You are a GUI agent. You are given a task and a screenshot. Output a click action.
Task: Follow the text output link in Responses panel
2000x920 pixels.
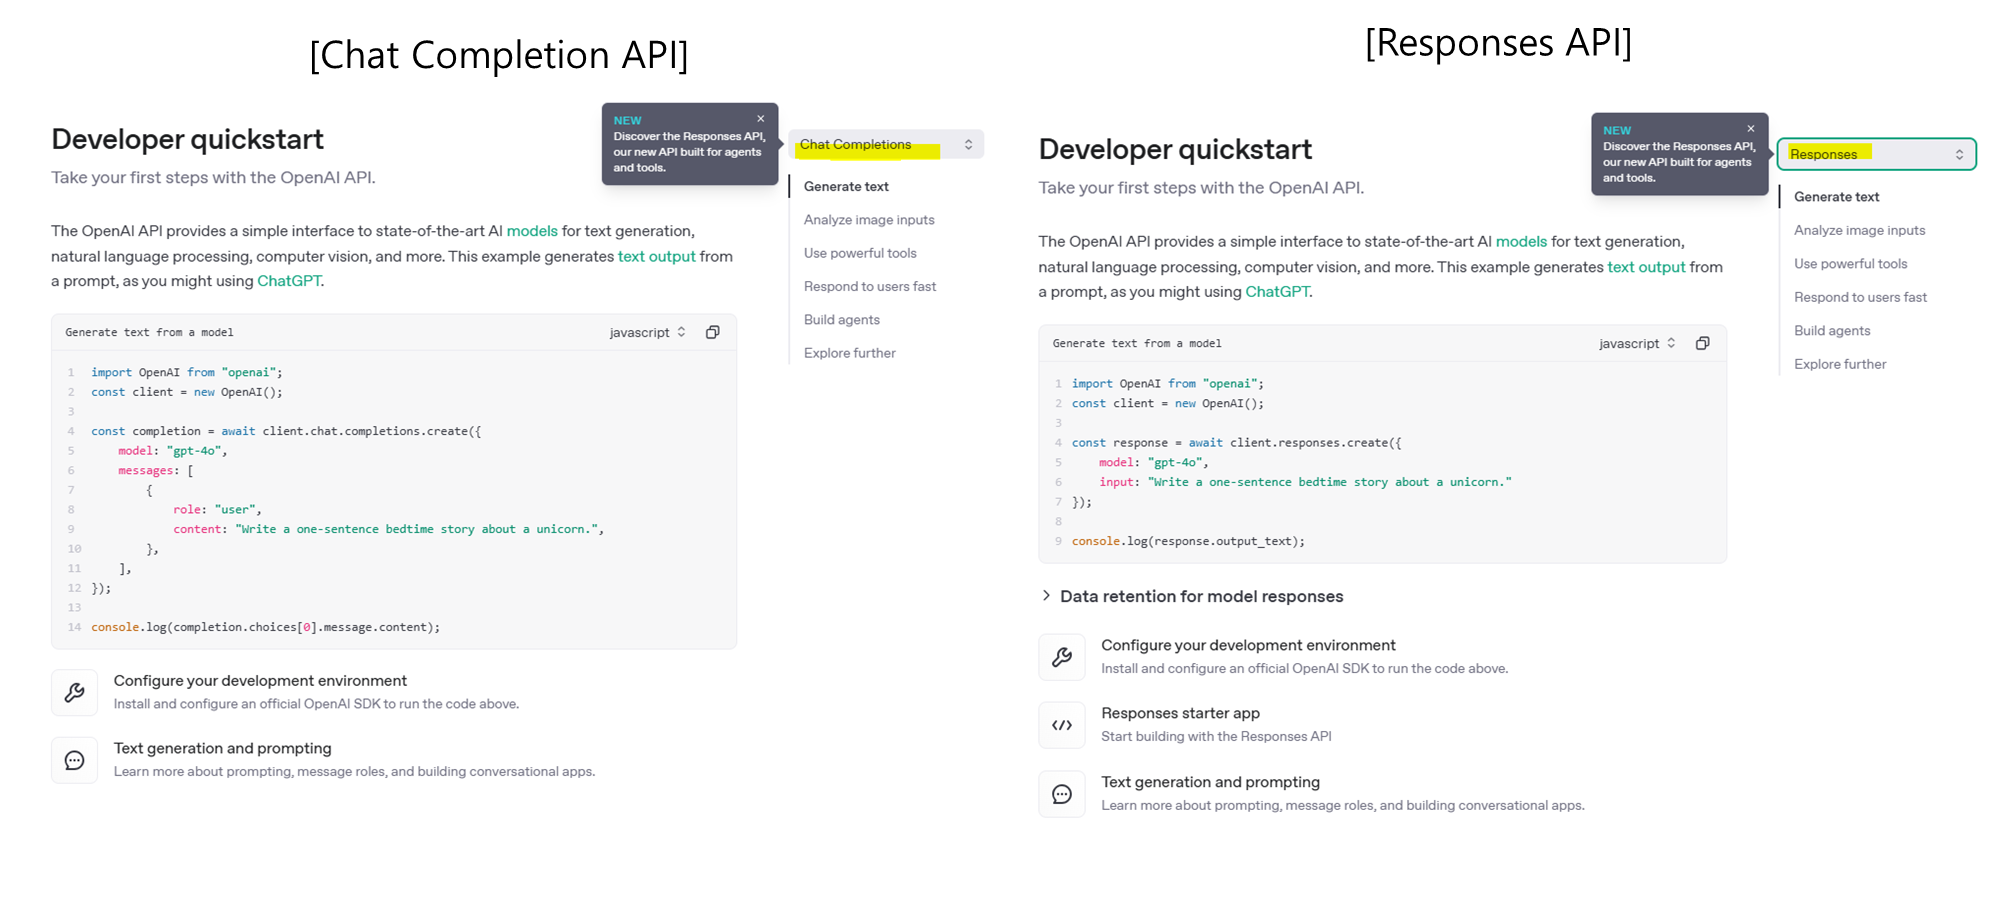(1646, 267)
